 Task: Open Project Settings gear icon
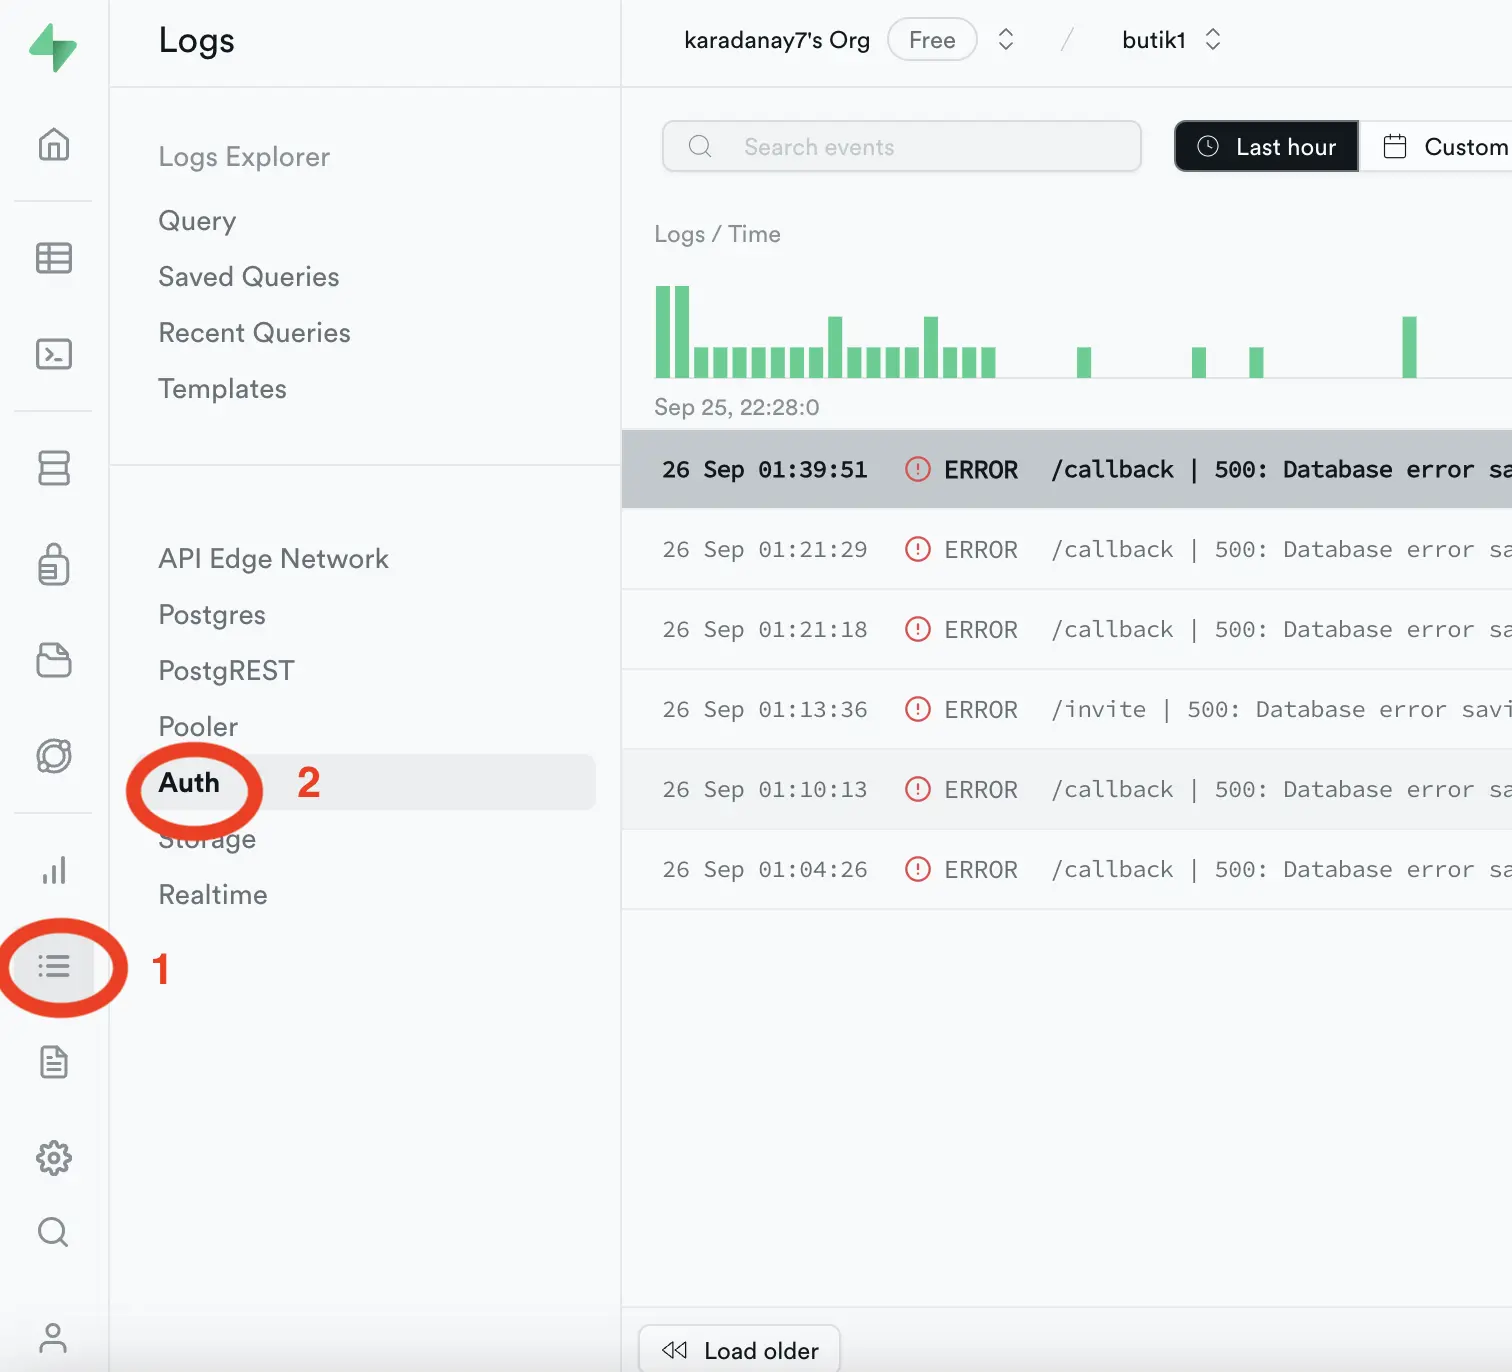[54, 1158]
